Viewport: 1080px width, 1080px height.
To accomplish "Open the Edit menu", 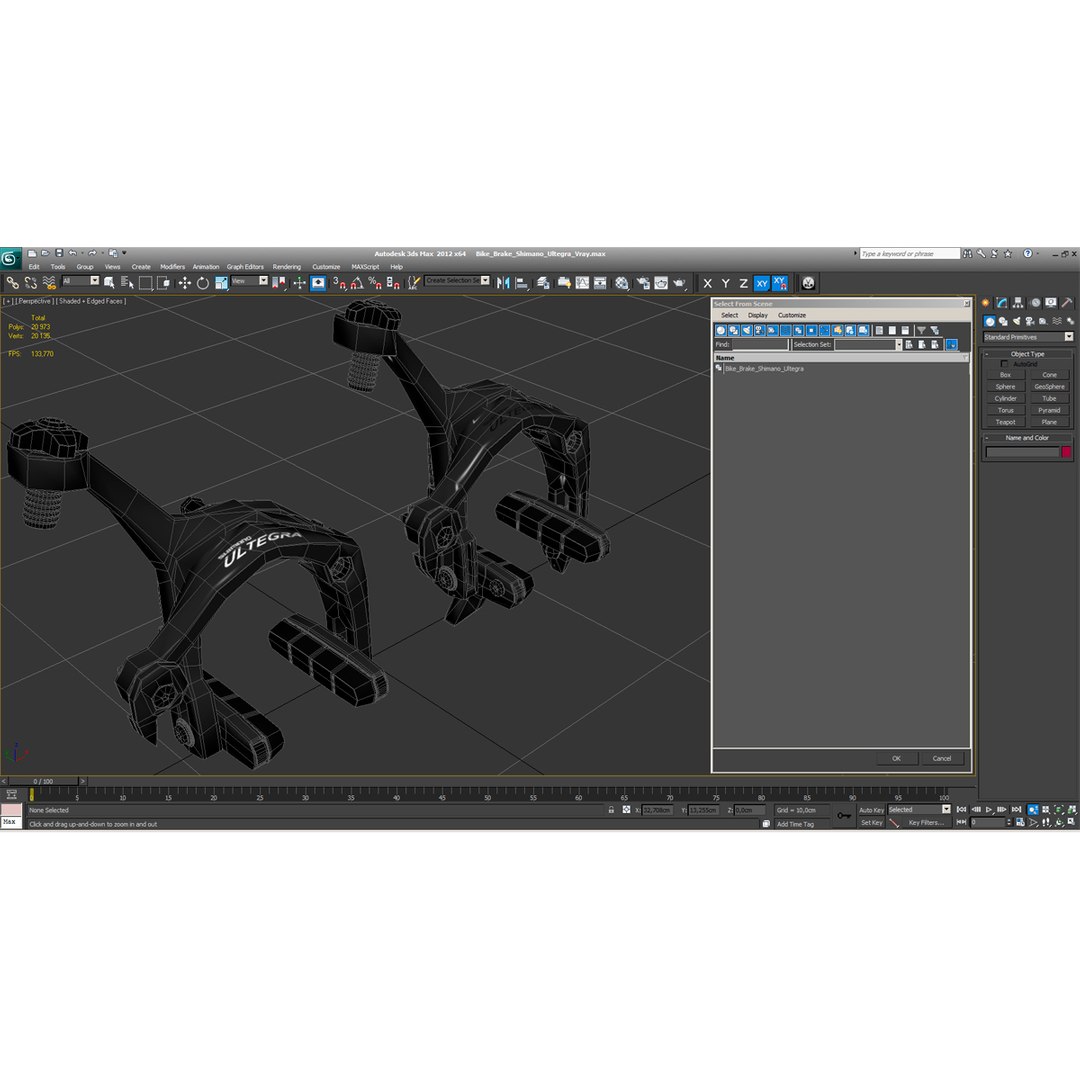I will pos(34,267).
